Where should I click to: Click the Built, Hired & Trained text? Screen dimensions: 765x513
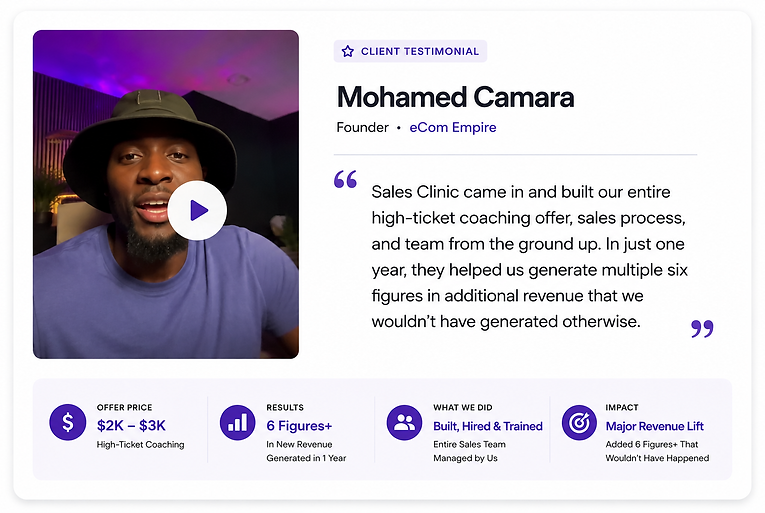click(488, 426)
